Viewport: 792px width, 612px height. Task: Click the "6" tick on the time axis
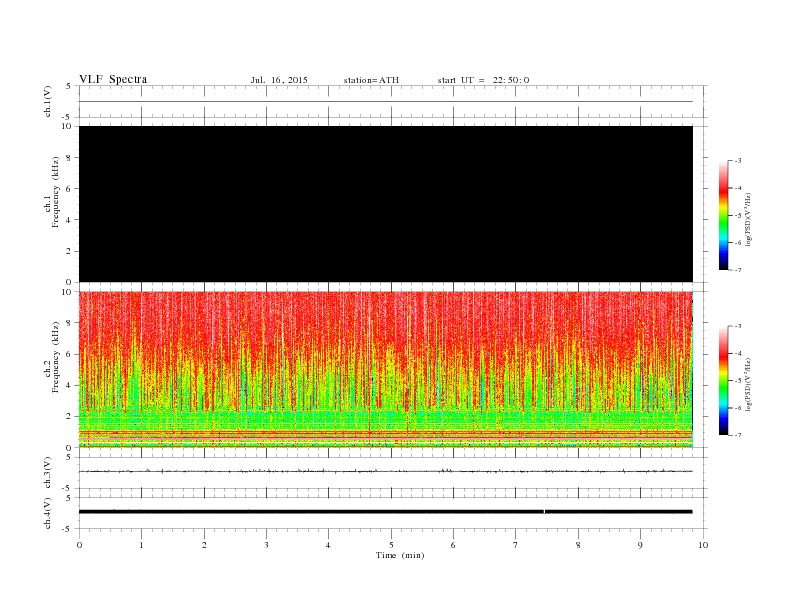click(453, 545)
